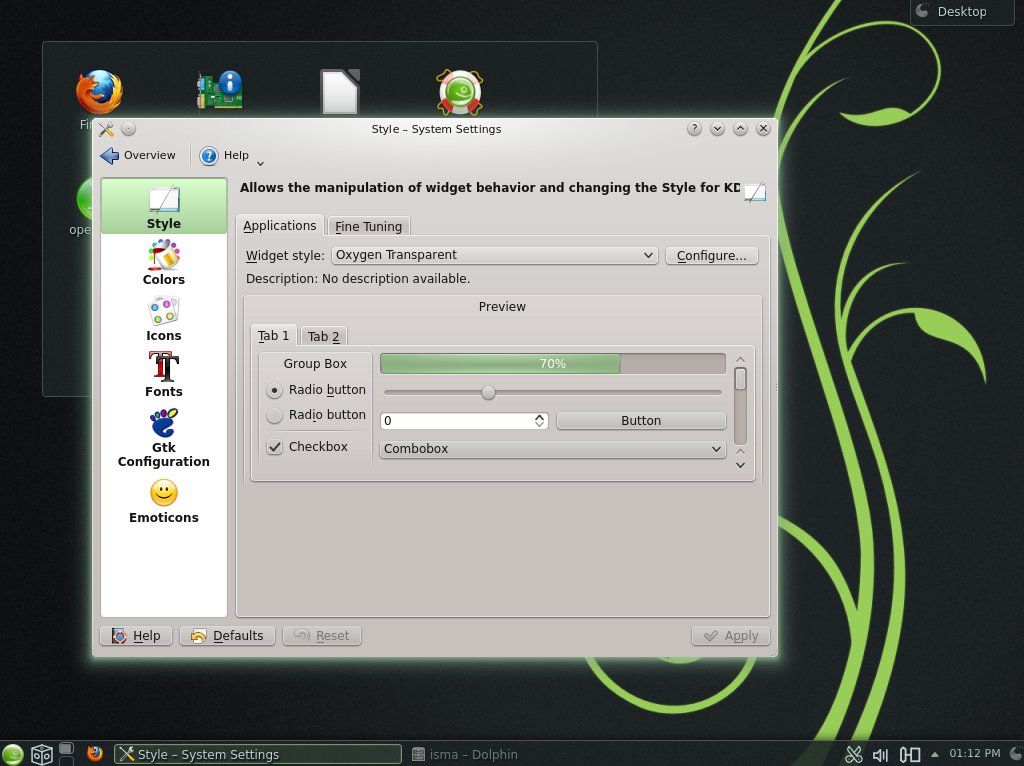Image resolution: width=1024 pixels, height=766 pixels.
Task: Open the Icons settings module
Action: 163,319
